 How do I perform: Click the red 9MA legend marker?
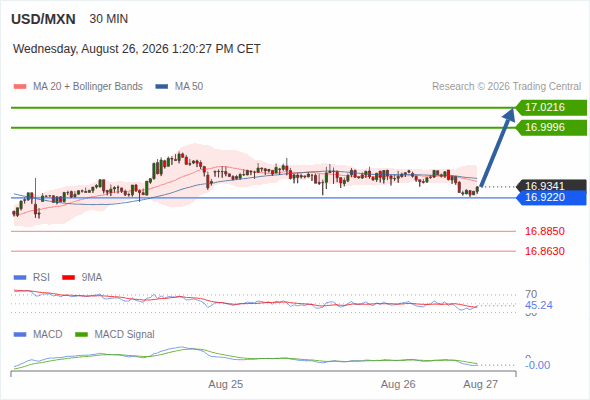(x=68, y=278)
